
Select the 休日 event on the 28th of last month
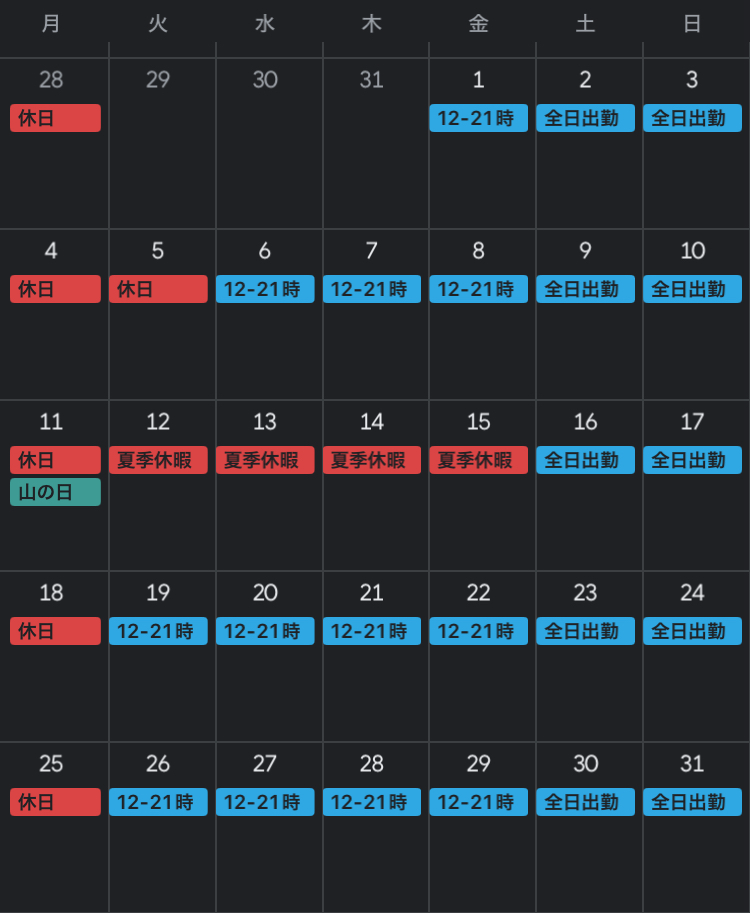[x=55, y=118]
